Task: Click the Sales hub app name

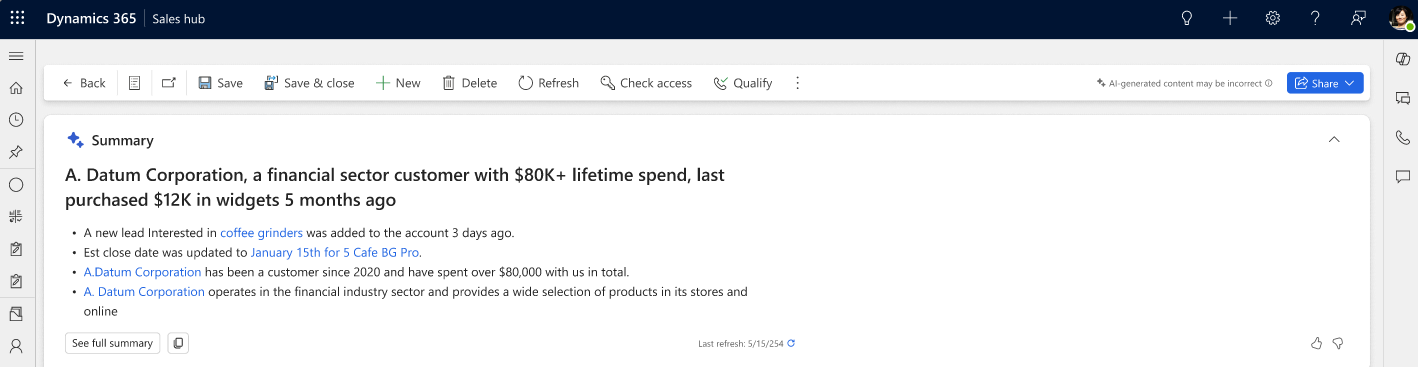Action: (x=179, y=19)
